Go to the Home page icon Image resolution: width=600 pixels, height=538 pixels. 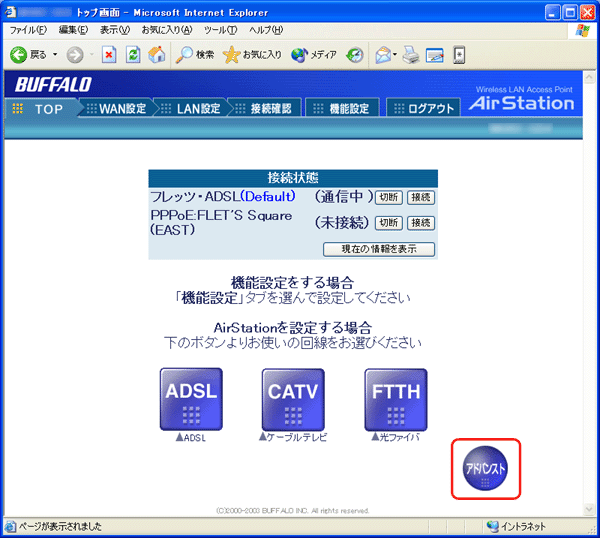coord(157,55)
